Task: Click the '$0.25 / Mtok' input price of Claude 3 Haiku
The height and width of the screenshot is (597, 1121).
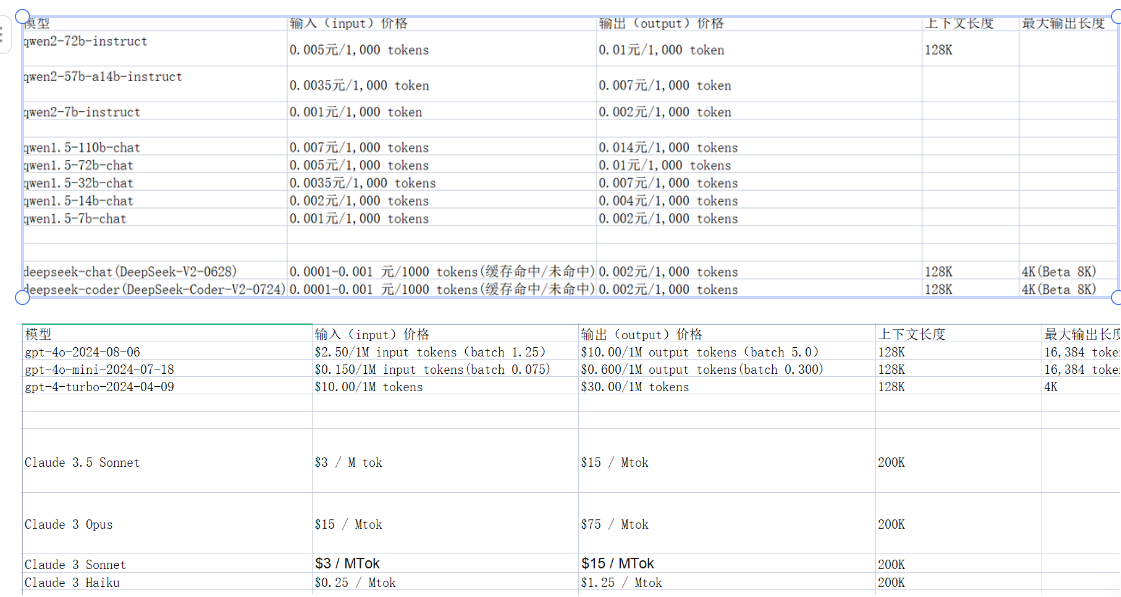Action: tap(355, 583)
